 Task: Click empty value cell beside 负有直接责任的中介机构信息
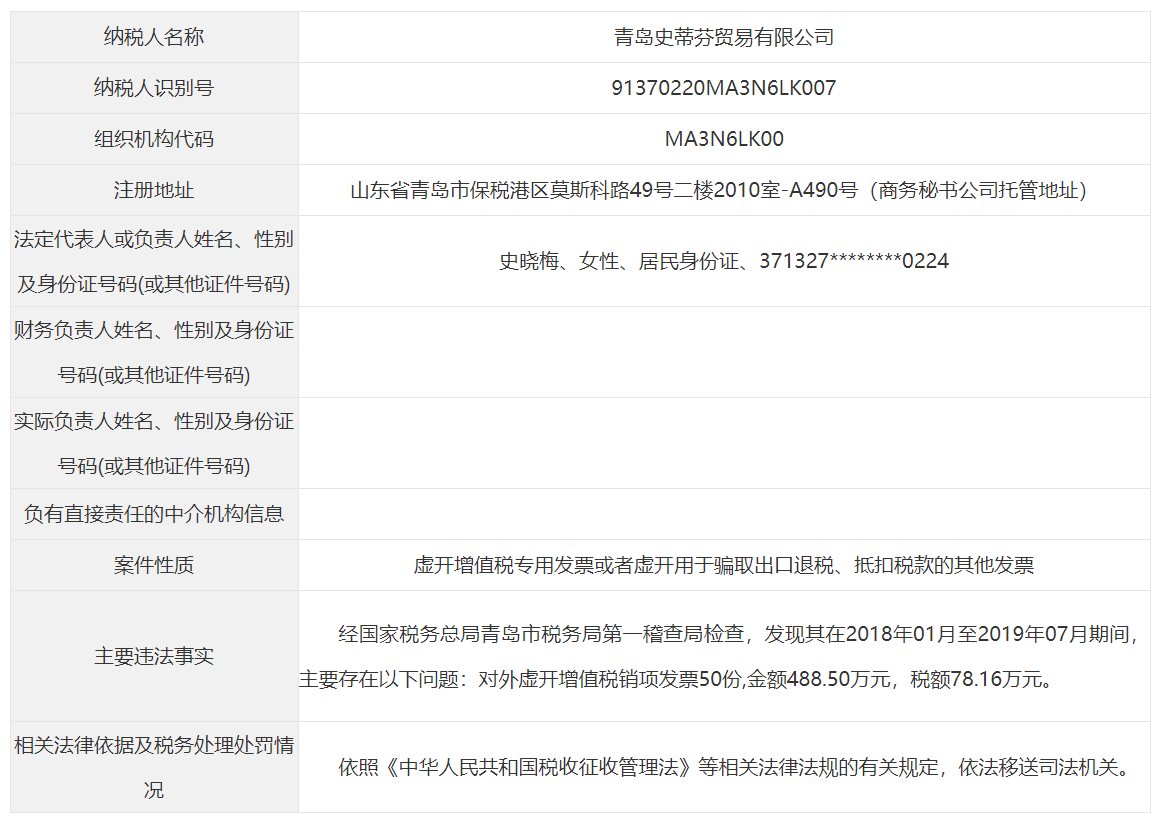(x=723, y=514)
